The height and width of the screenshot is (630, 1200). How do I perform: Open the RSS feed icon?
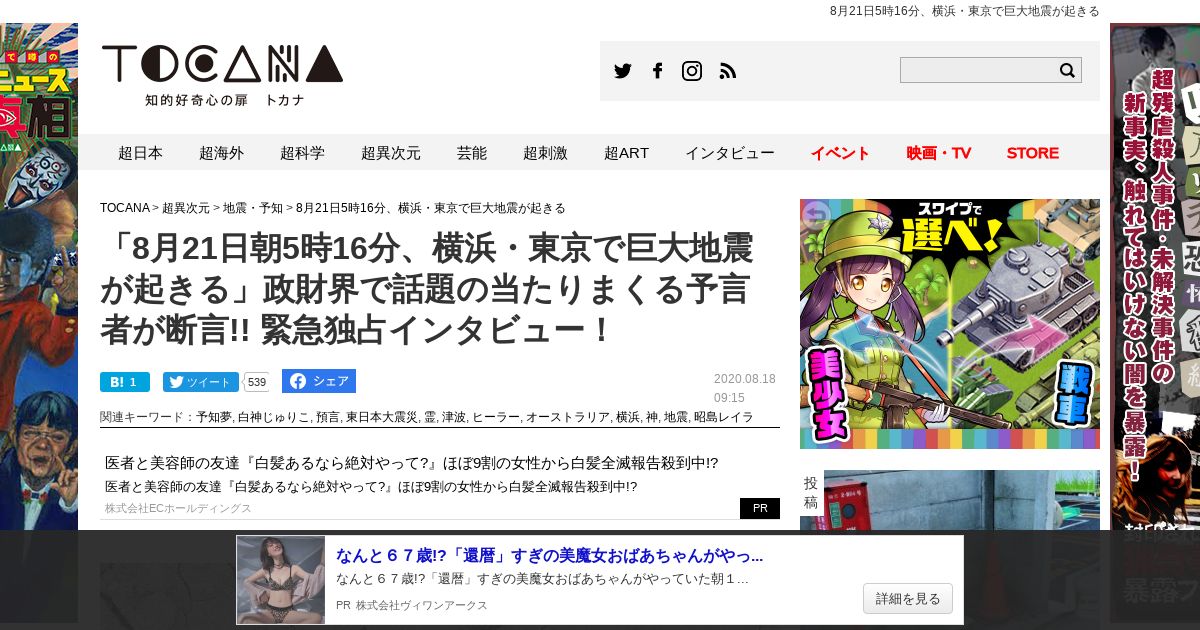[x=728, y=71]
